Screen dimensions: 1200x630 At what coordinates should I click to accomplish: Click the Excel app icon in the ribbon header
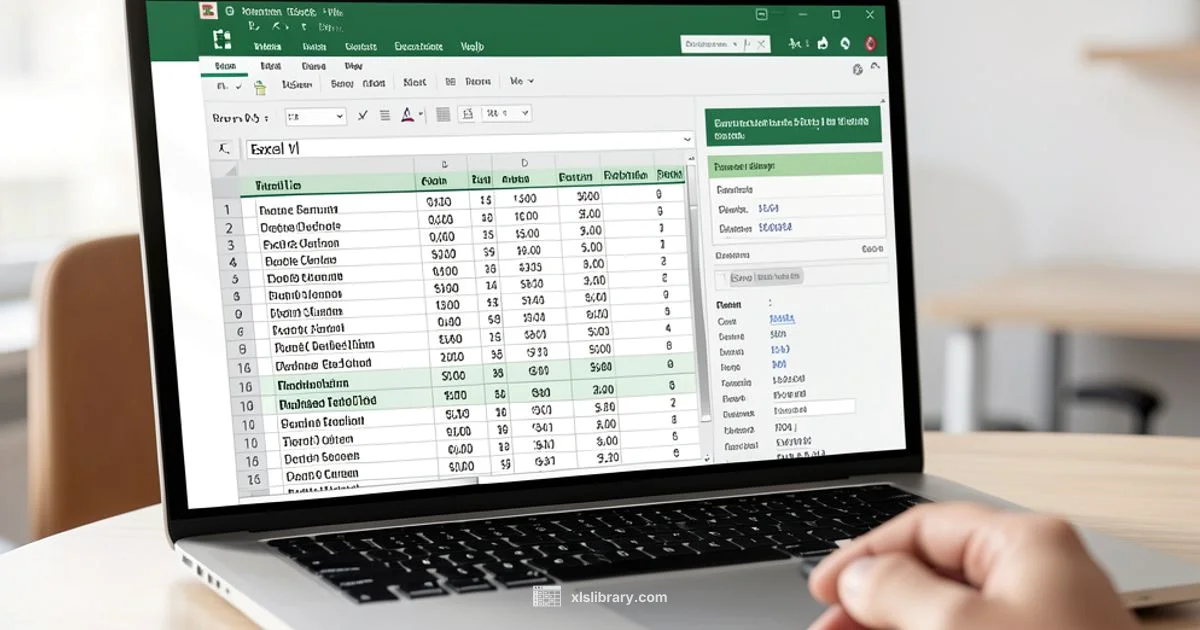tap(222, 40)
